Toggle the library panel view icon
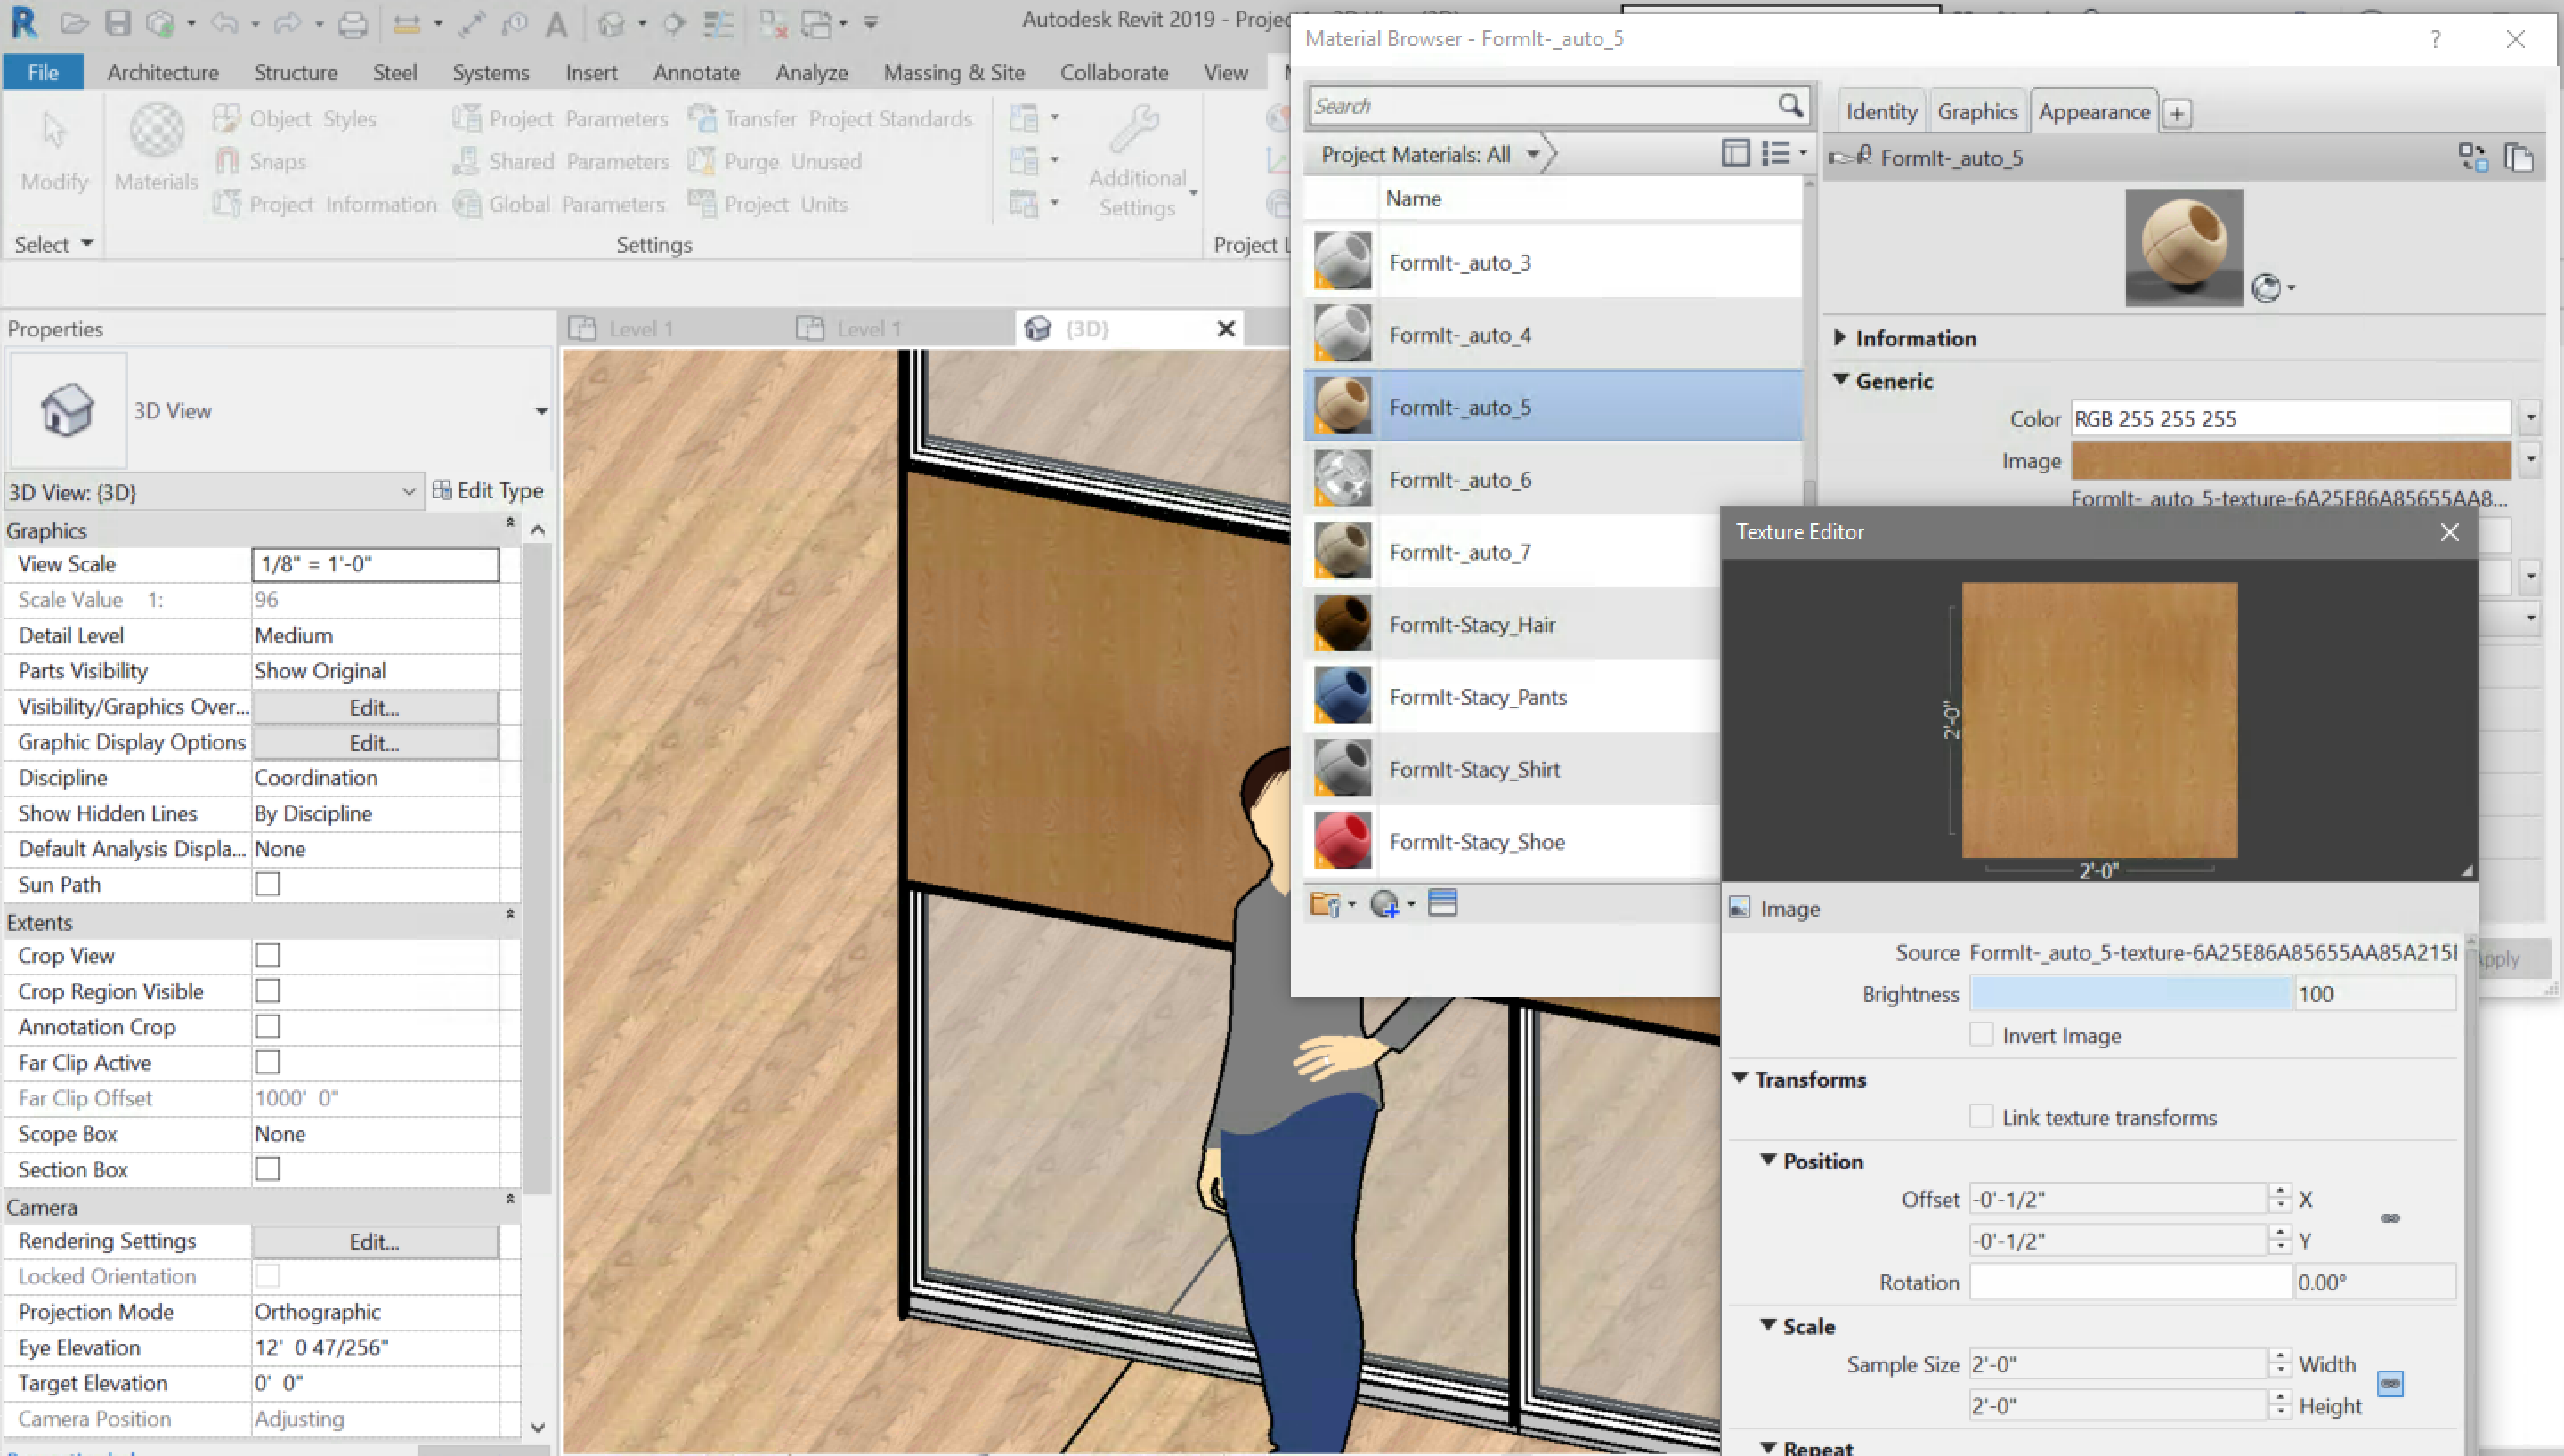The image size is (2564, 1456). (1736, 153)
